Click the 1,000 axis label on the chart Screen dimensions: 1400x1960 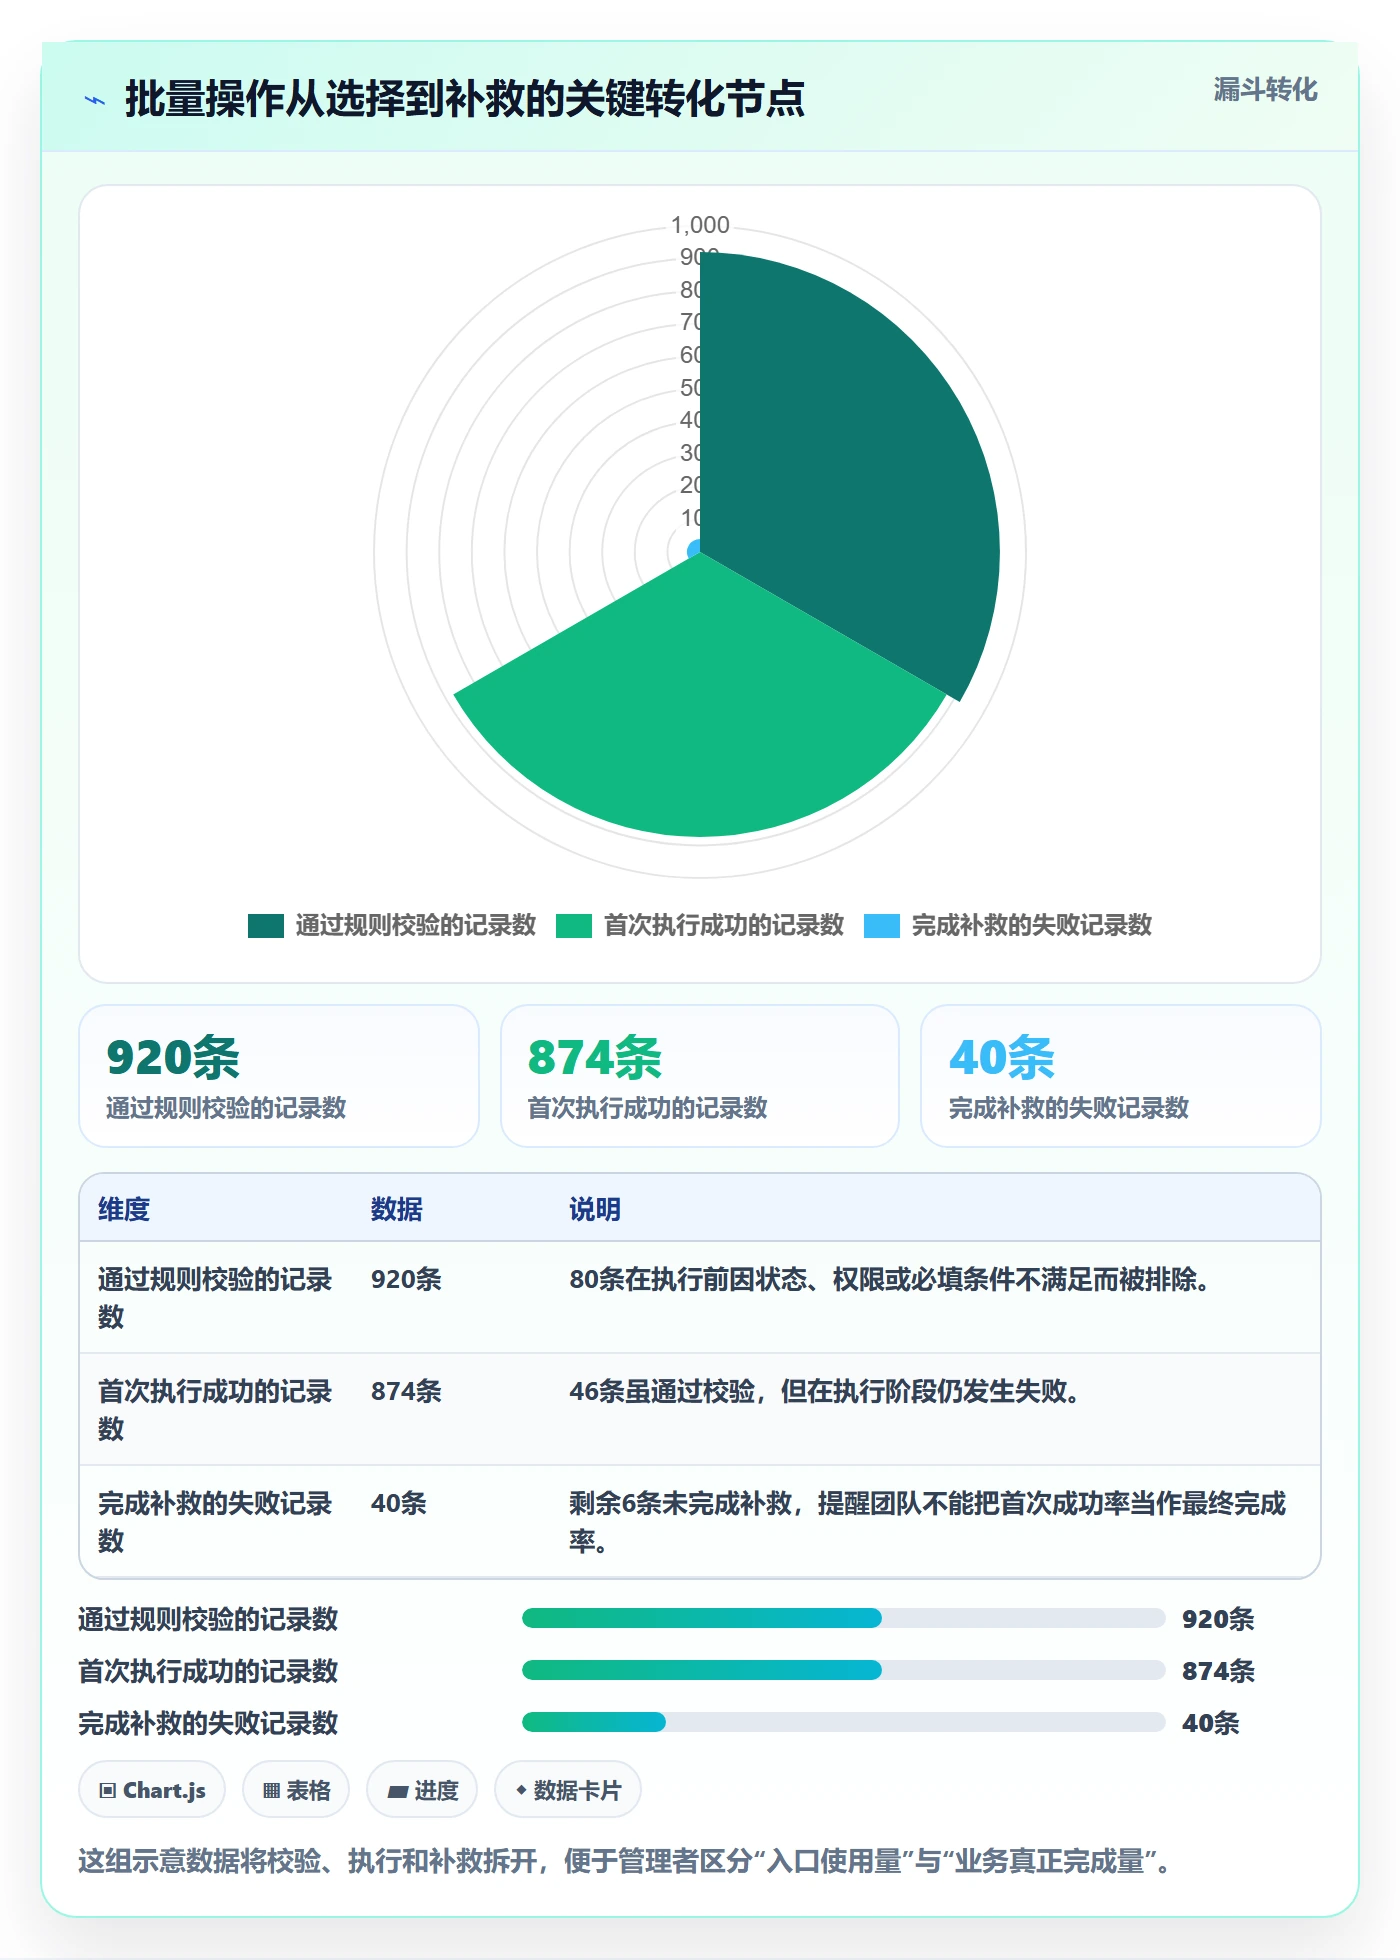point(700,225)
